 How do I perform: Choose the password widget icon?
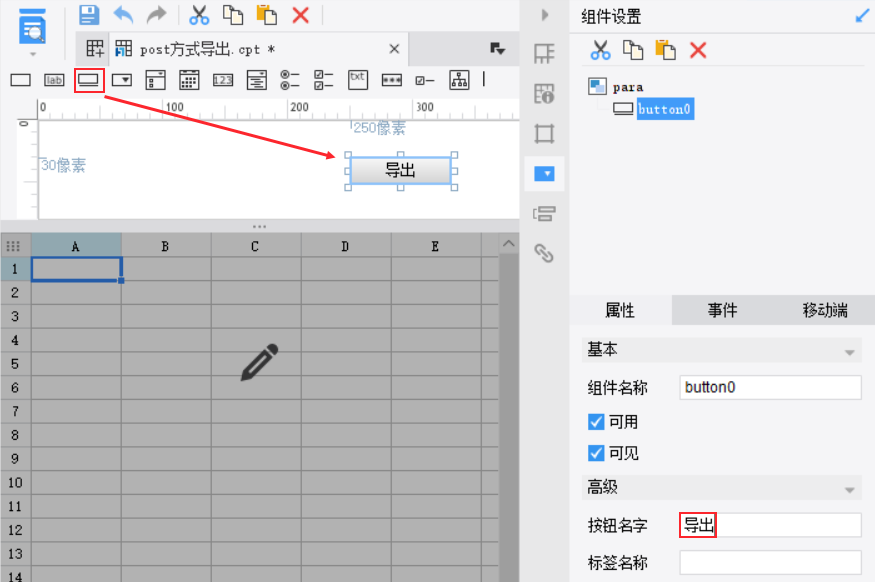click(x=392, y=80)
